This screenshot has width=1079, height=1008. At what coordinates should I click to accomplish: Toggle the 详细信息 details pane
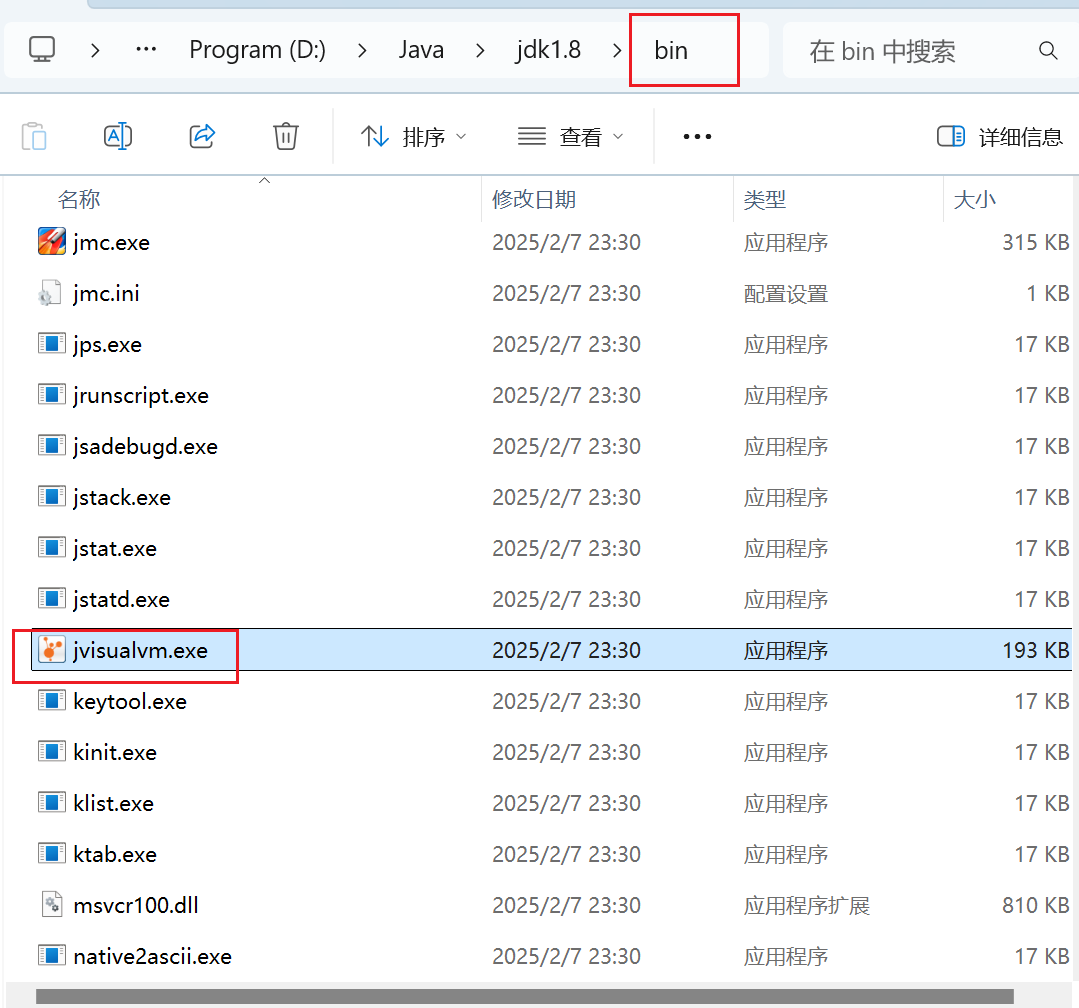pyautogui.click(x=1000, y=137)
